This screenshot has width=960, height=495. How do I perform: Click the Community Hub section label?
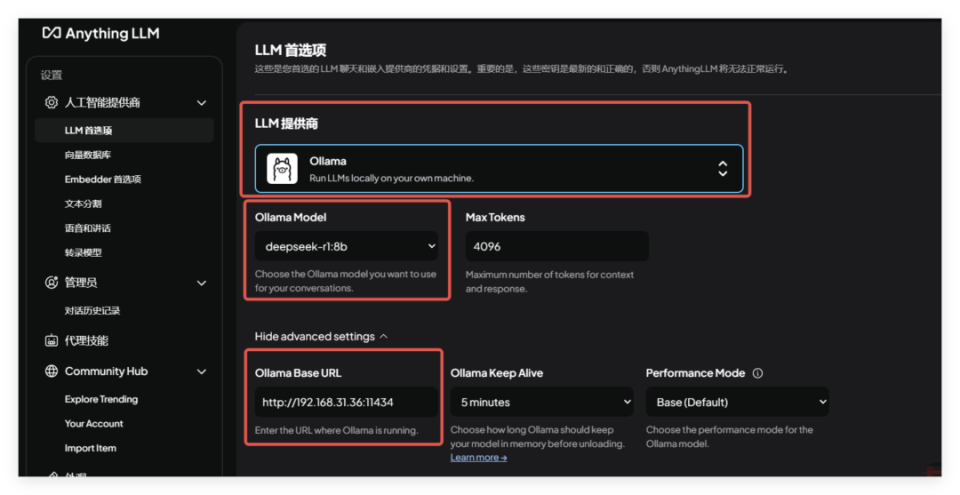(106, 371)
